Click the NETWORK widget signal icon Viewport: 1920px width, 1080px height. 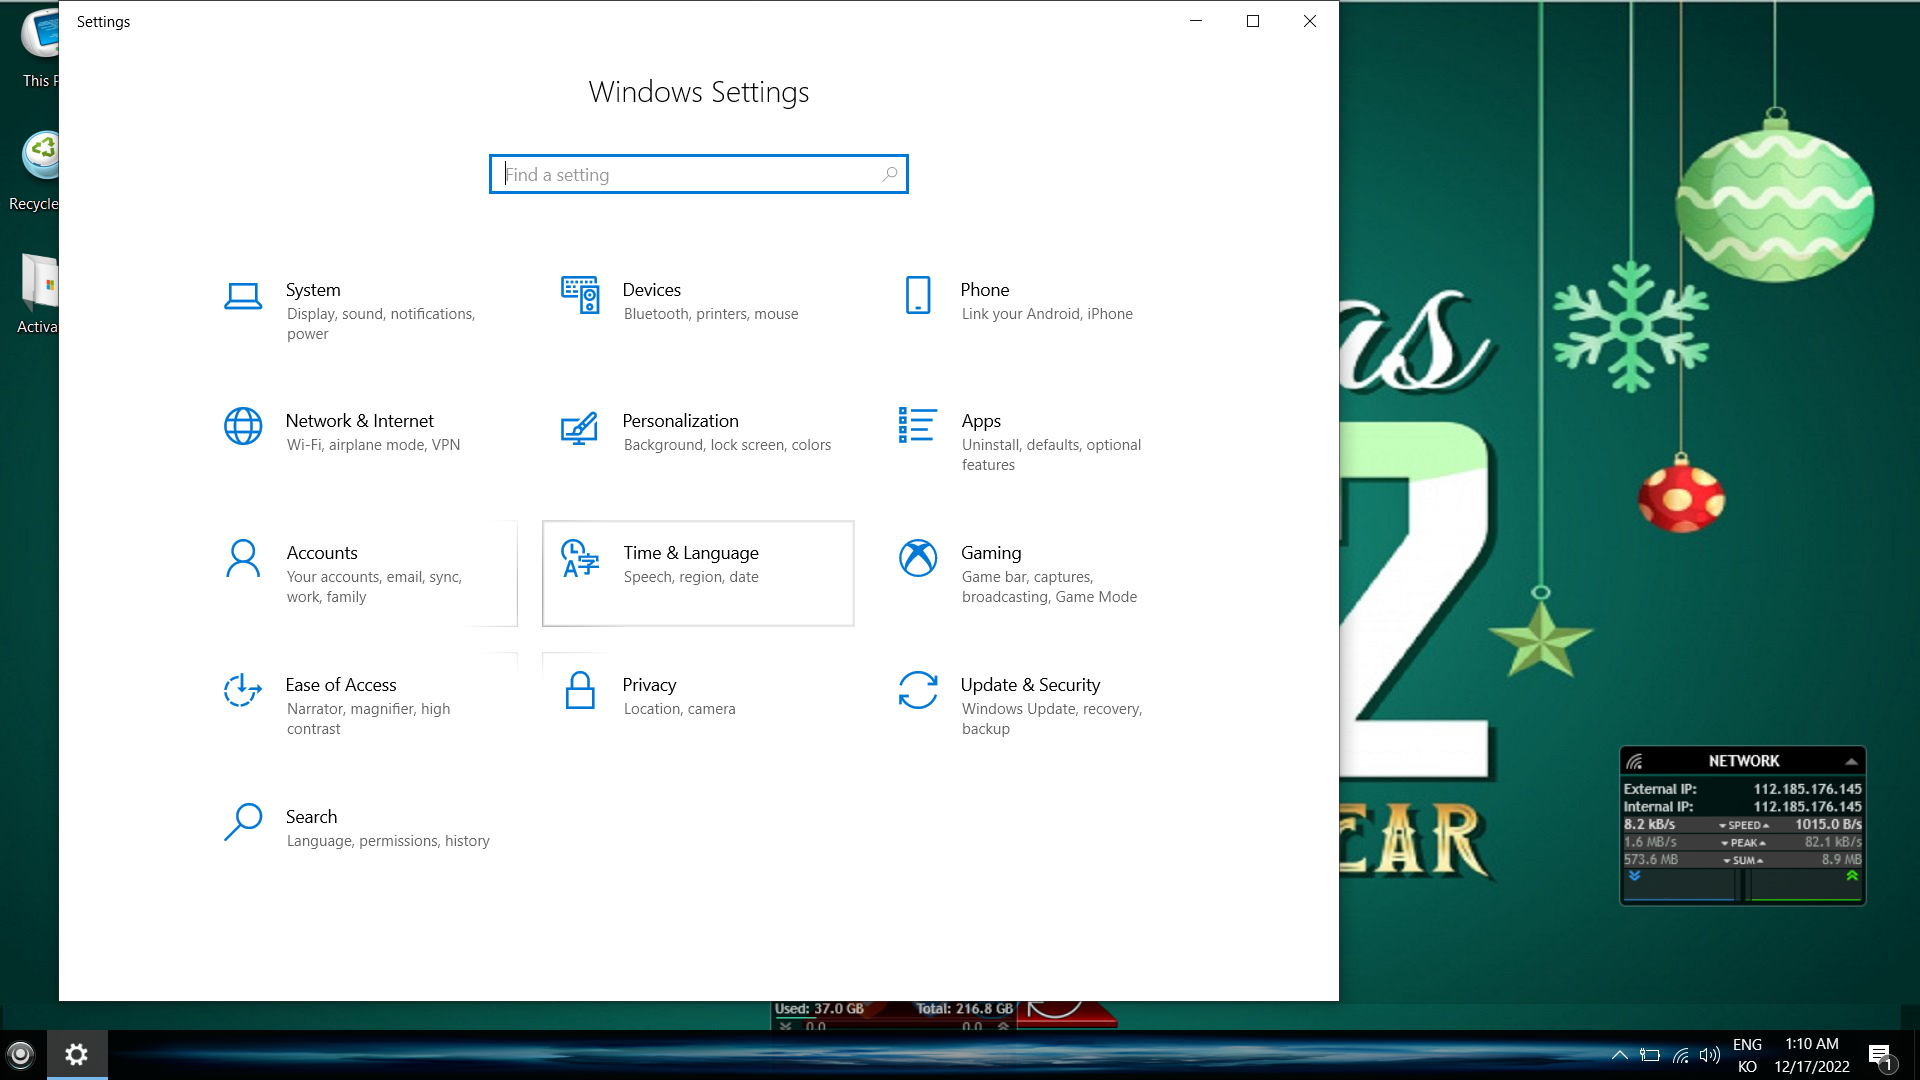coord(1634,761)
